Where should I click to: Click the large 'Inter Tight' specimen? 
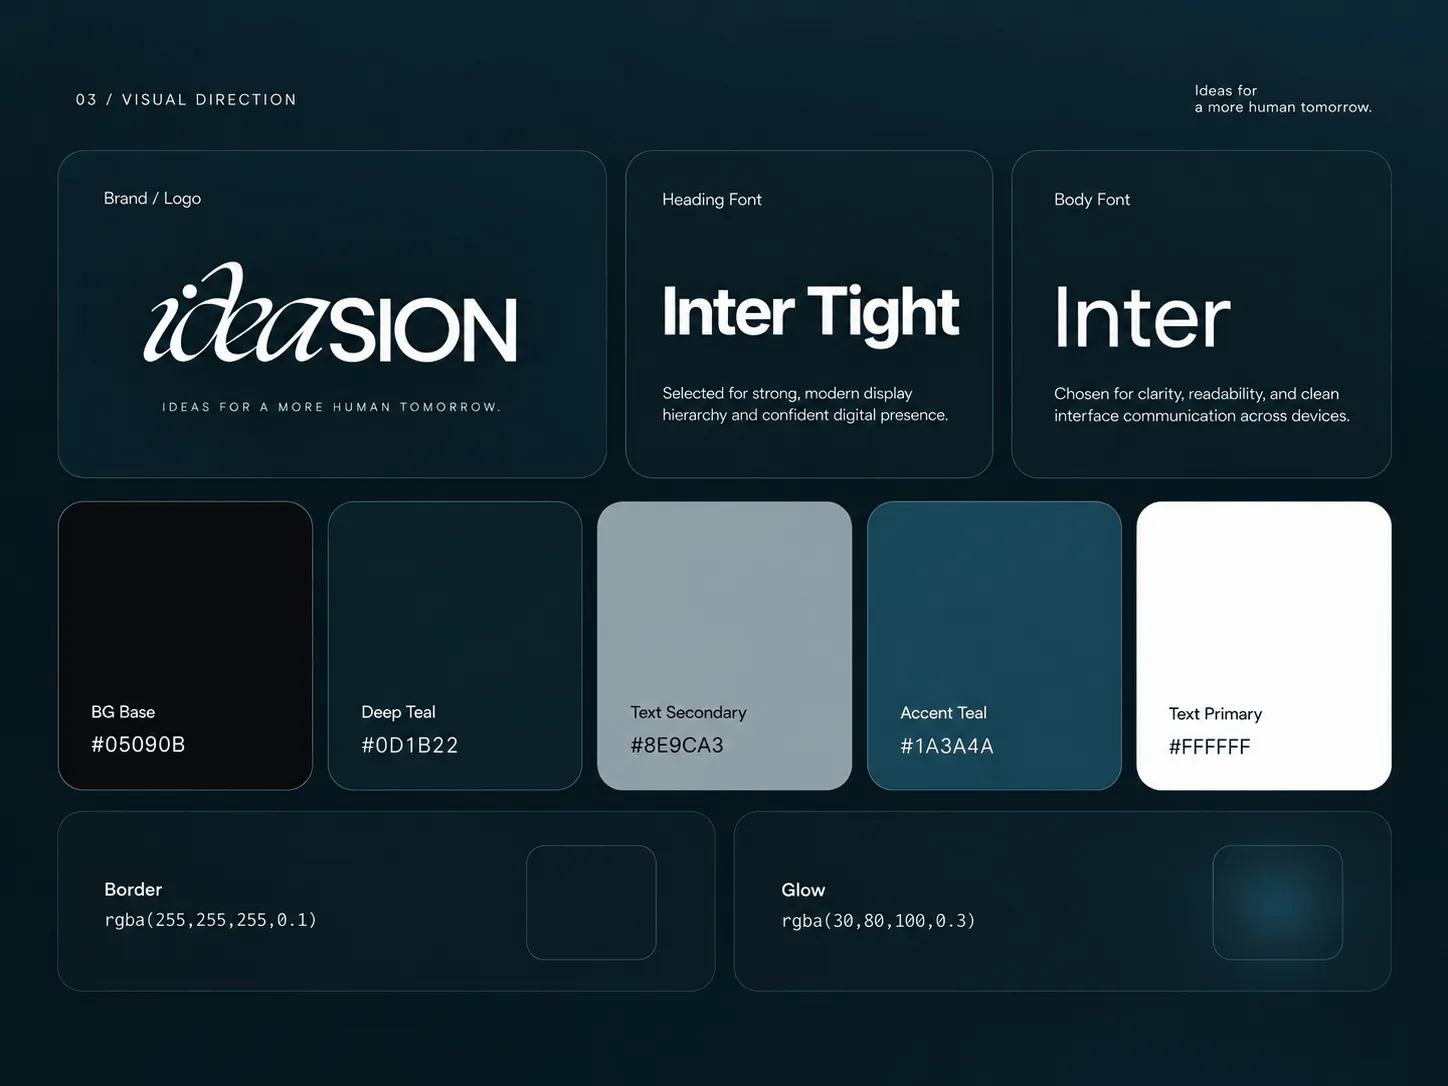[811, 314]
